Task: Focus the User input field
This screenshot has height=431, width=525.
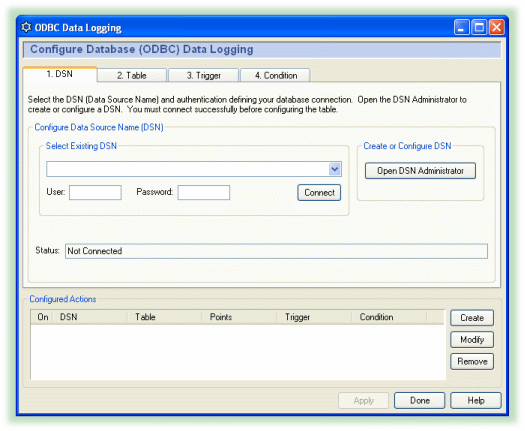Action: (x=95, y=193)
